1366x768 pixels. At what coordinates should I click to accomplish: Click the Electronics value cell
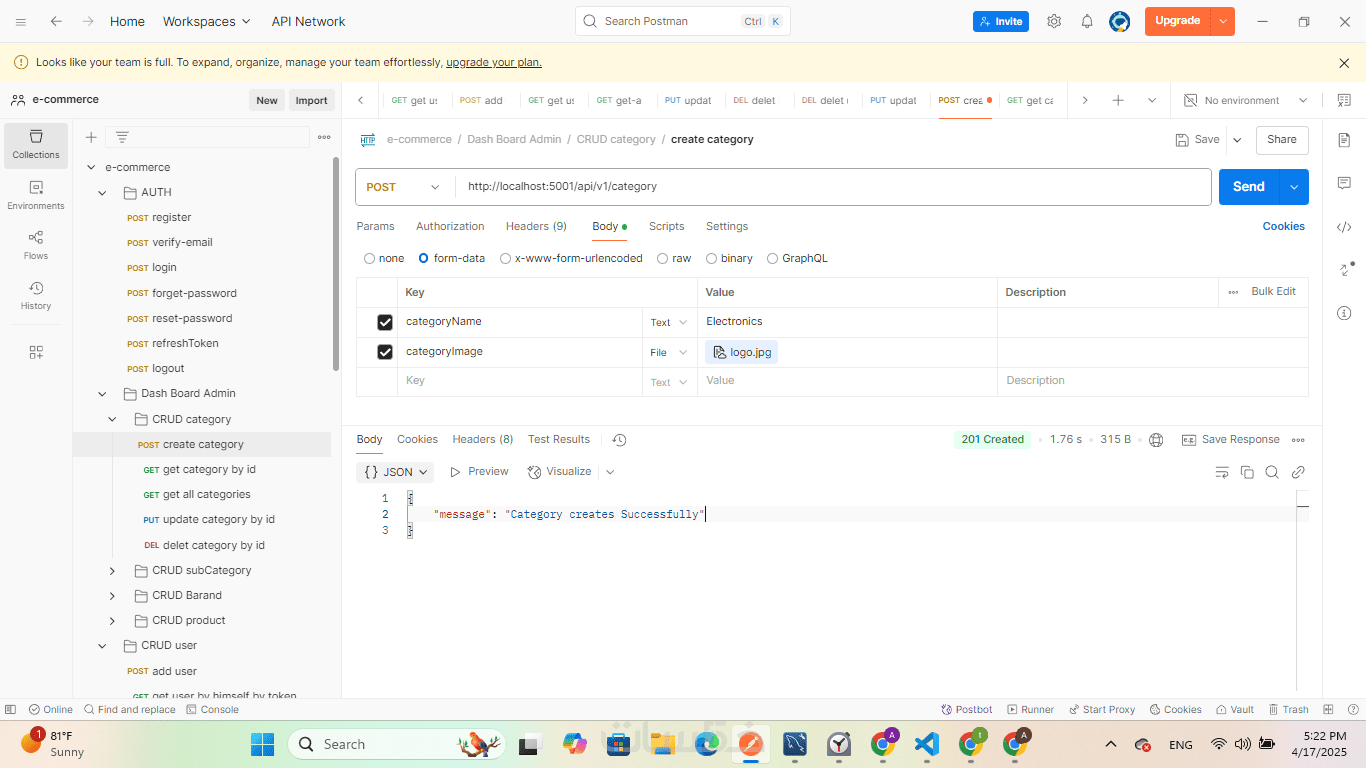click(847, 322)
